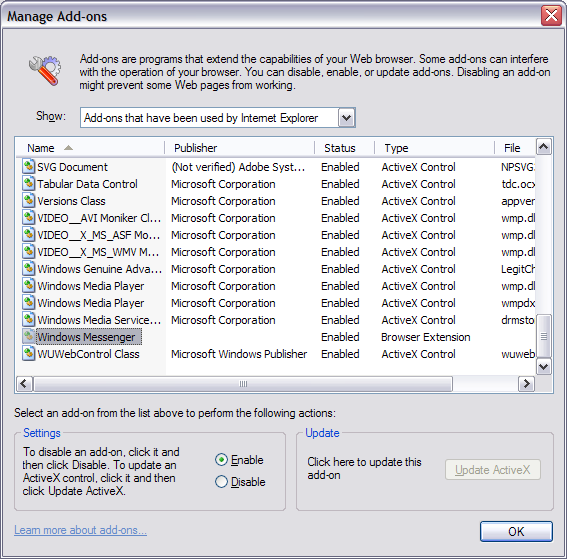
Task: Click ActiveX Control type of SVG Document row
Action: [418, 167]
